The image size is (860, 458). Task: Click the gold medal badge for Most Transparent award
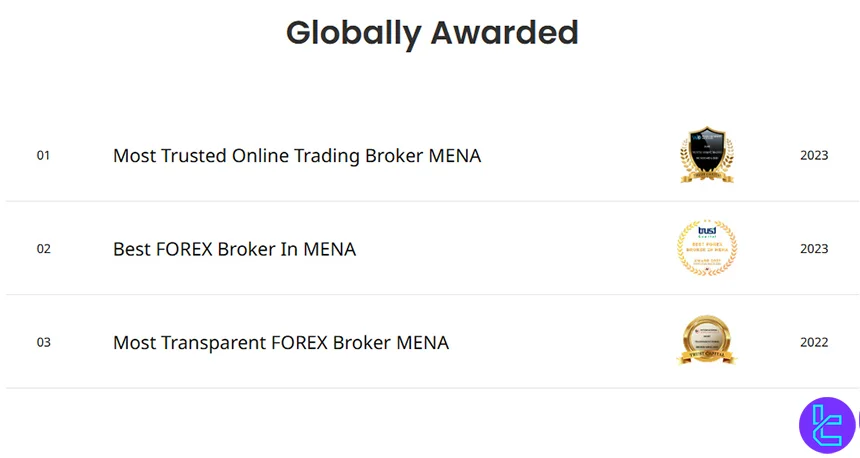coord(707,341)
